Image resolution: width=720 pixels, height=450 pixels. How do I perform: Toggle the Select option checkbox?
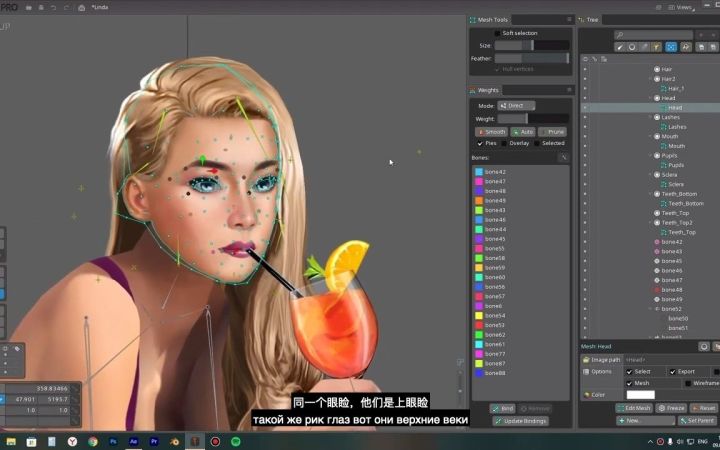tap(630, 371)
